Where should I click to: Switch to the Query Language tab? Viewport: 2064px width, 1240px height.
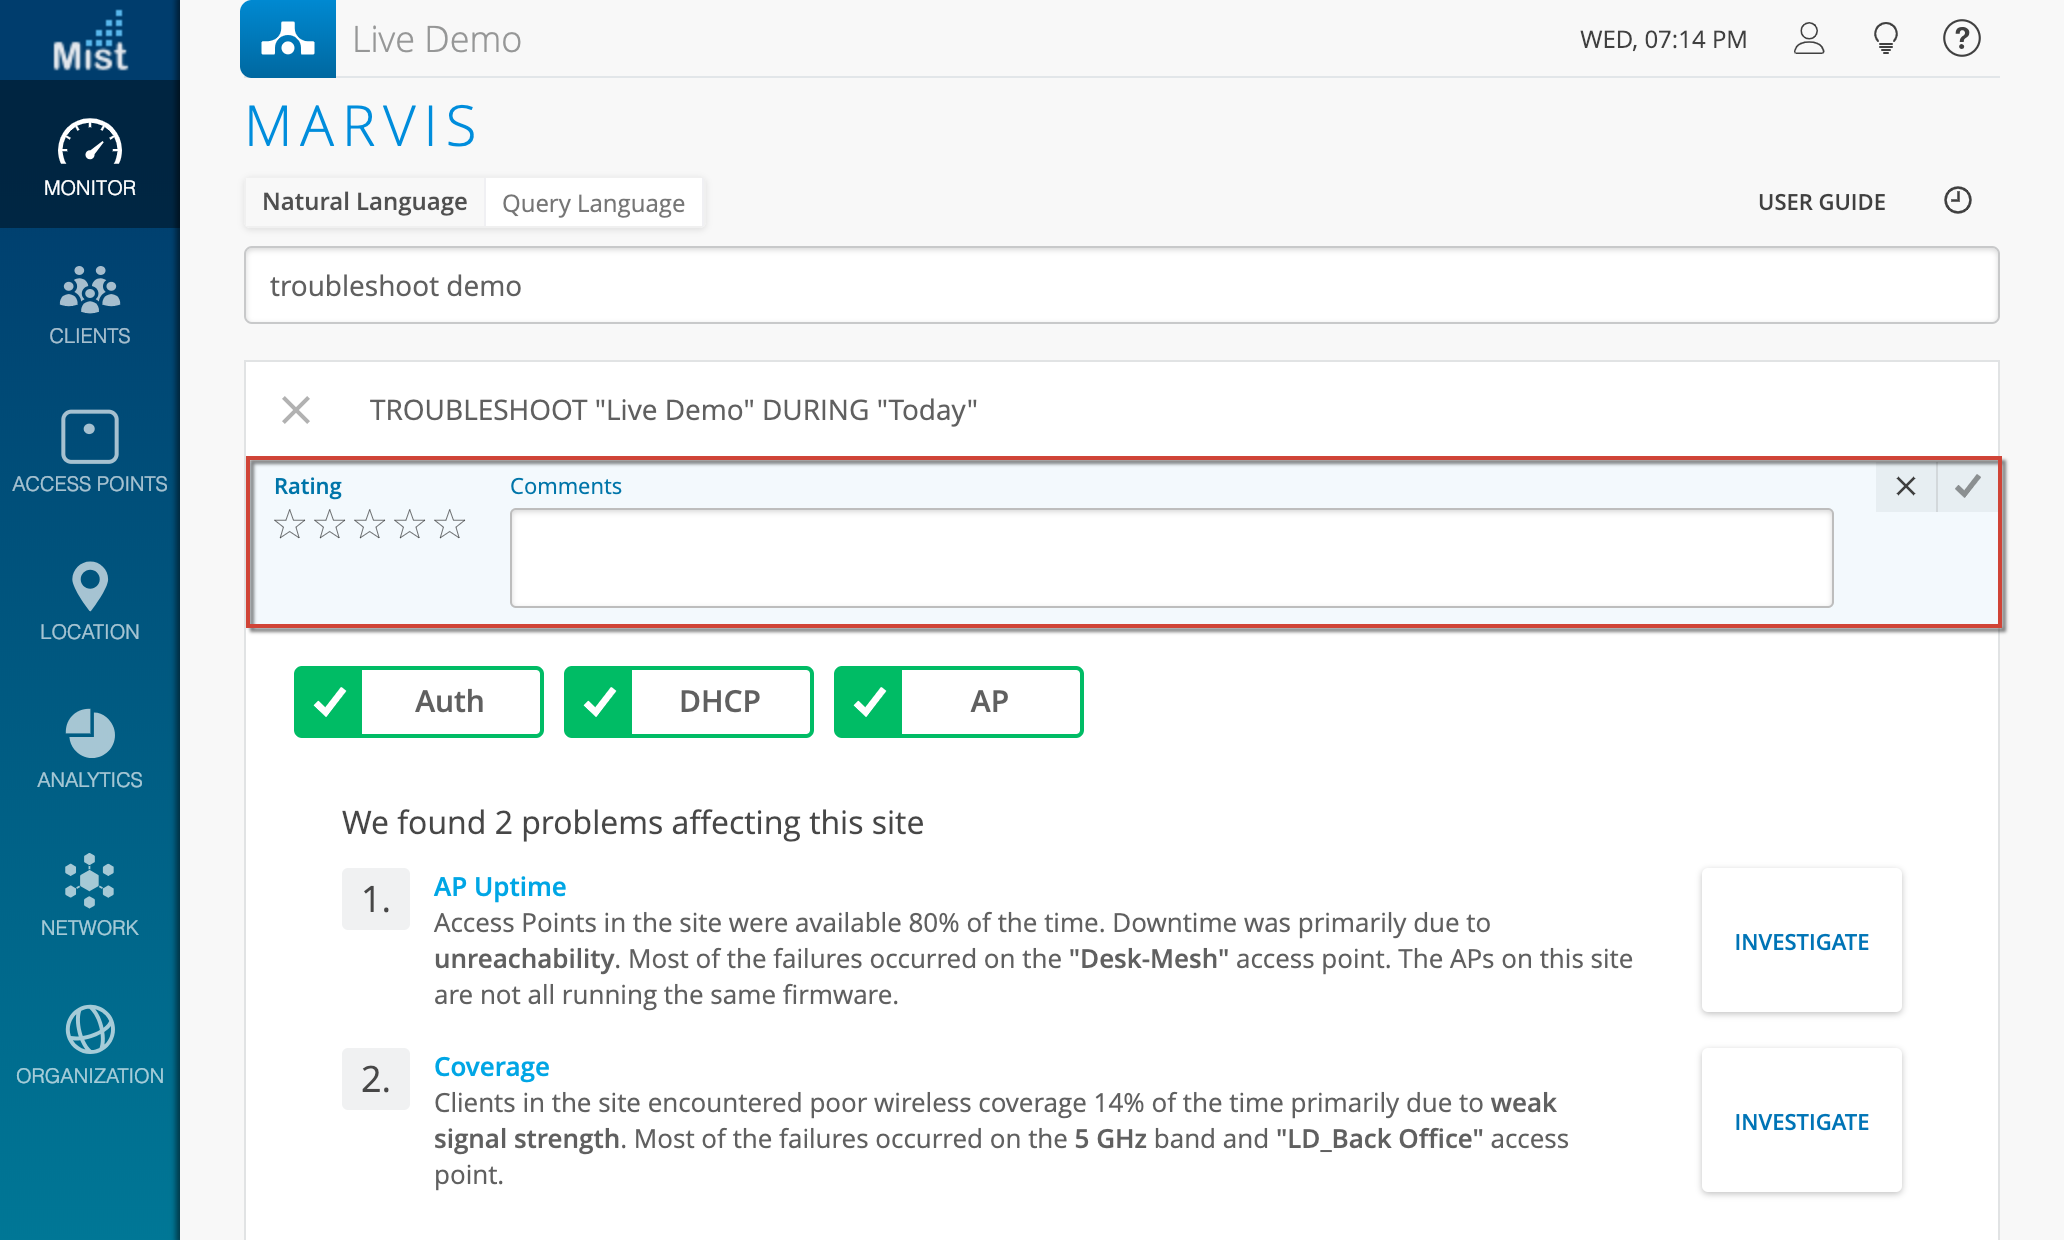[593, 203]
